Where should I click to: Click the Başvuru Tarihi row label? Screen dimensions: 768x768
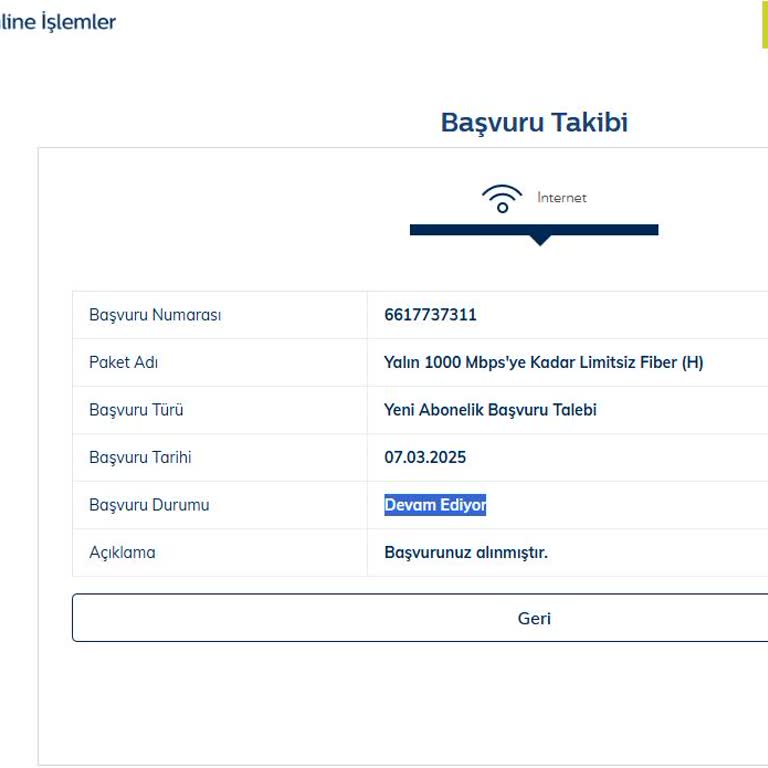pyautogui.click(x=140, y=457)
